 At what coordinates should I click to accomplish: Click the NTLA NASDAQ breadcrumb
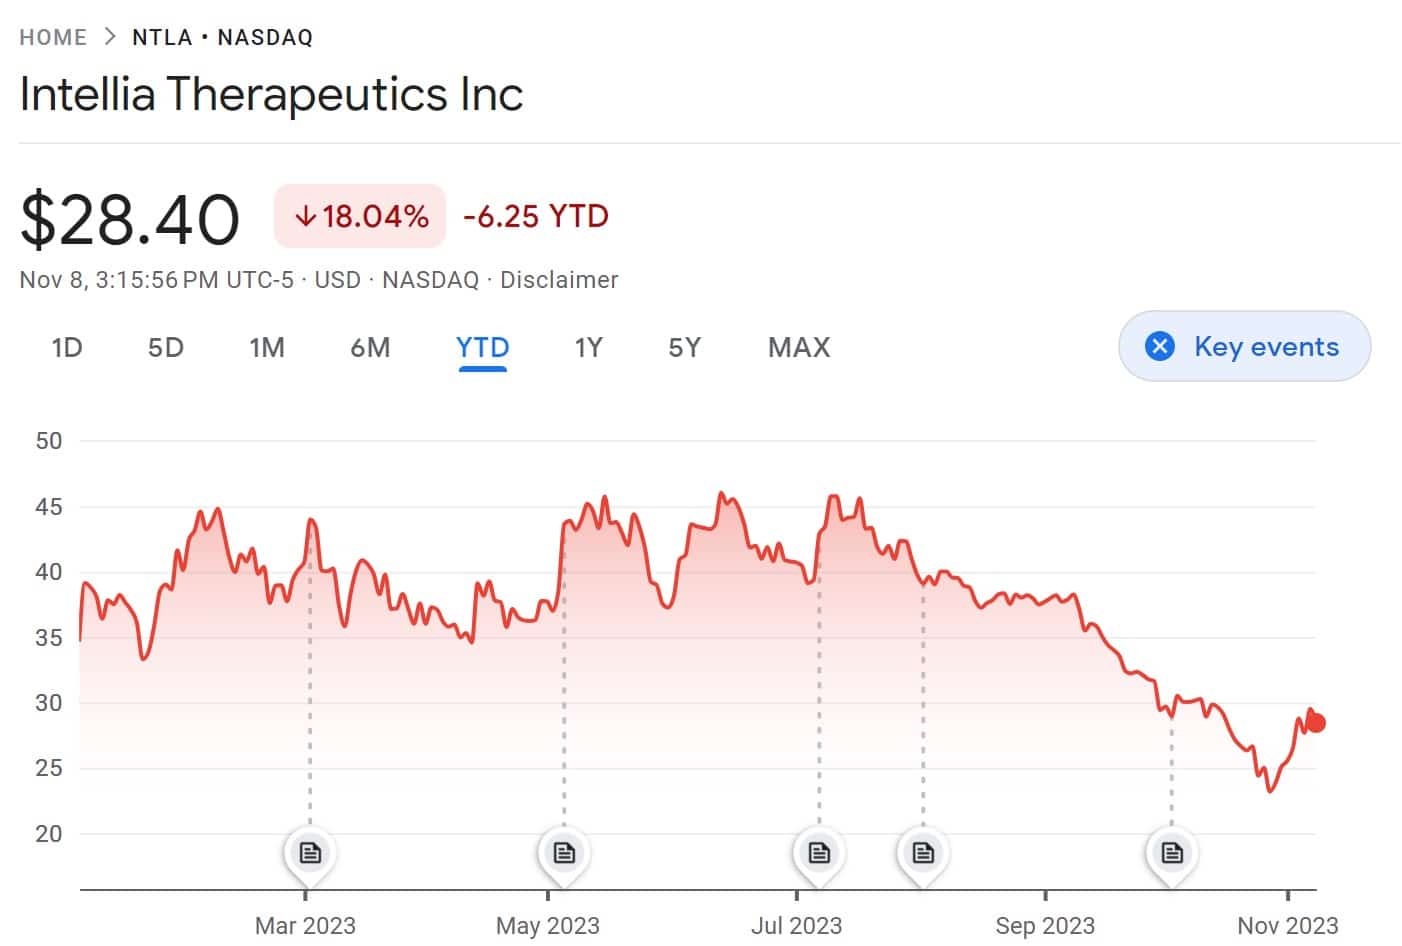222,36
